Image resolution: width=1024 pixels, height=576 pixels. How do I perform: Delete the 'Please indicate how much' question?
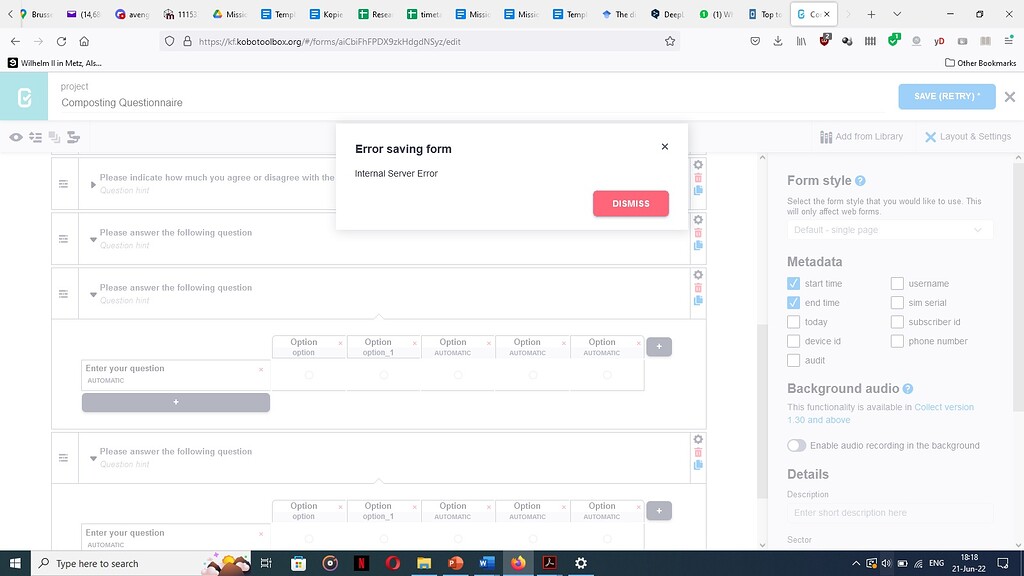click(x=698, y=178)
